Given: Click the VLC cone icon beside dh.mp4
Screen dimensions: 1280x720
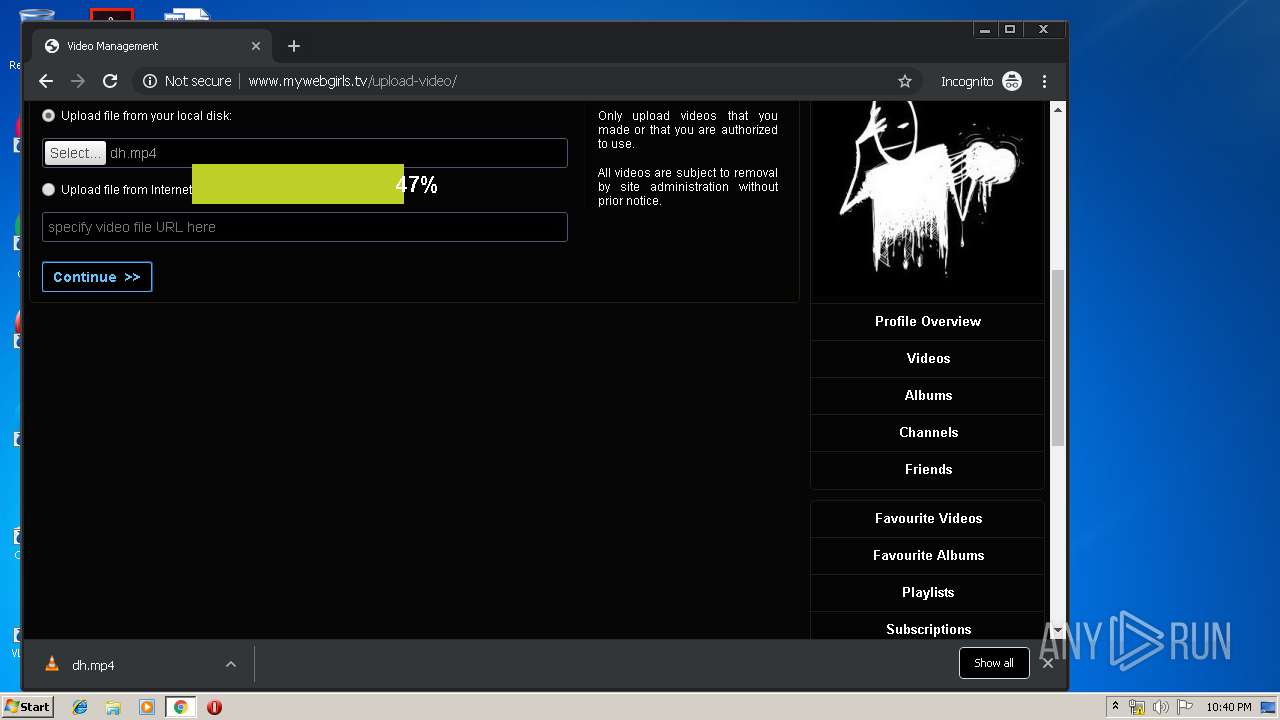Looking at the screenshot, I should pos(52,664).
